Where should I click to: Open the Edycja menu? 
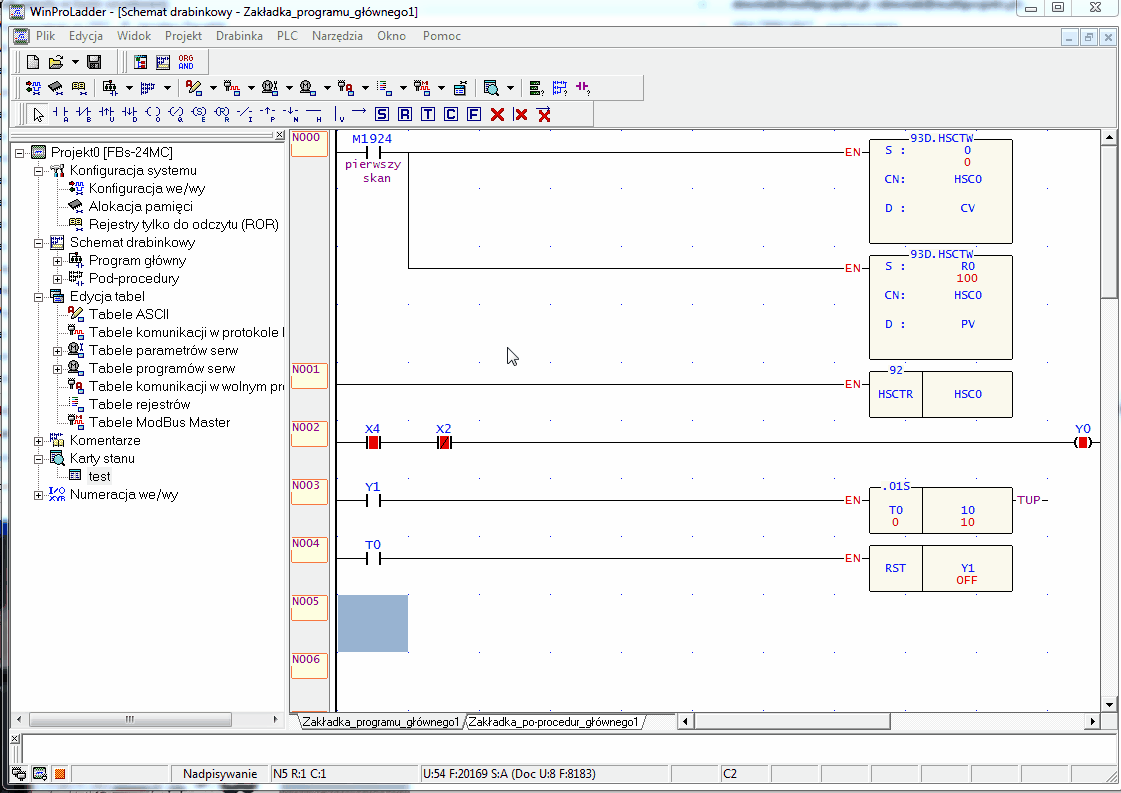pos(86,36)
